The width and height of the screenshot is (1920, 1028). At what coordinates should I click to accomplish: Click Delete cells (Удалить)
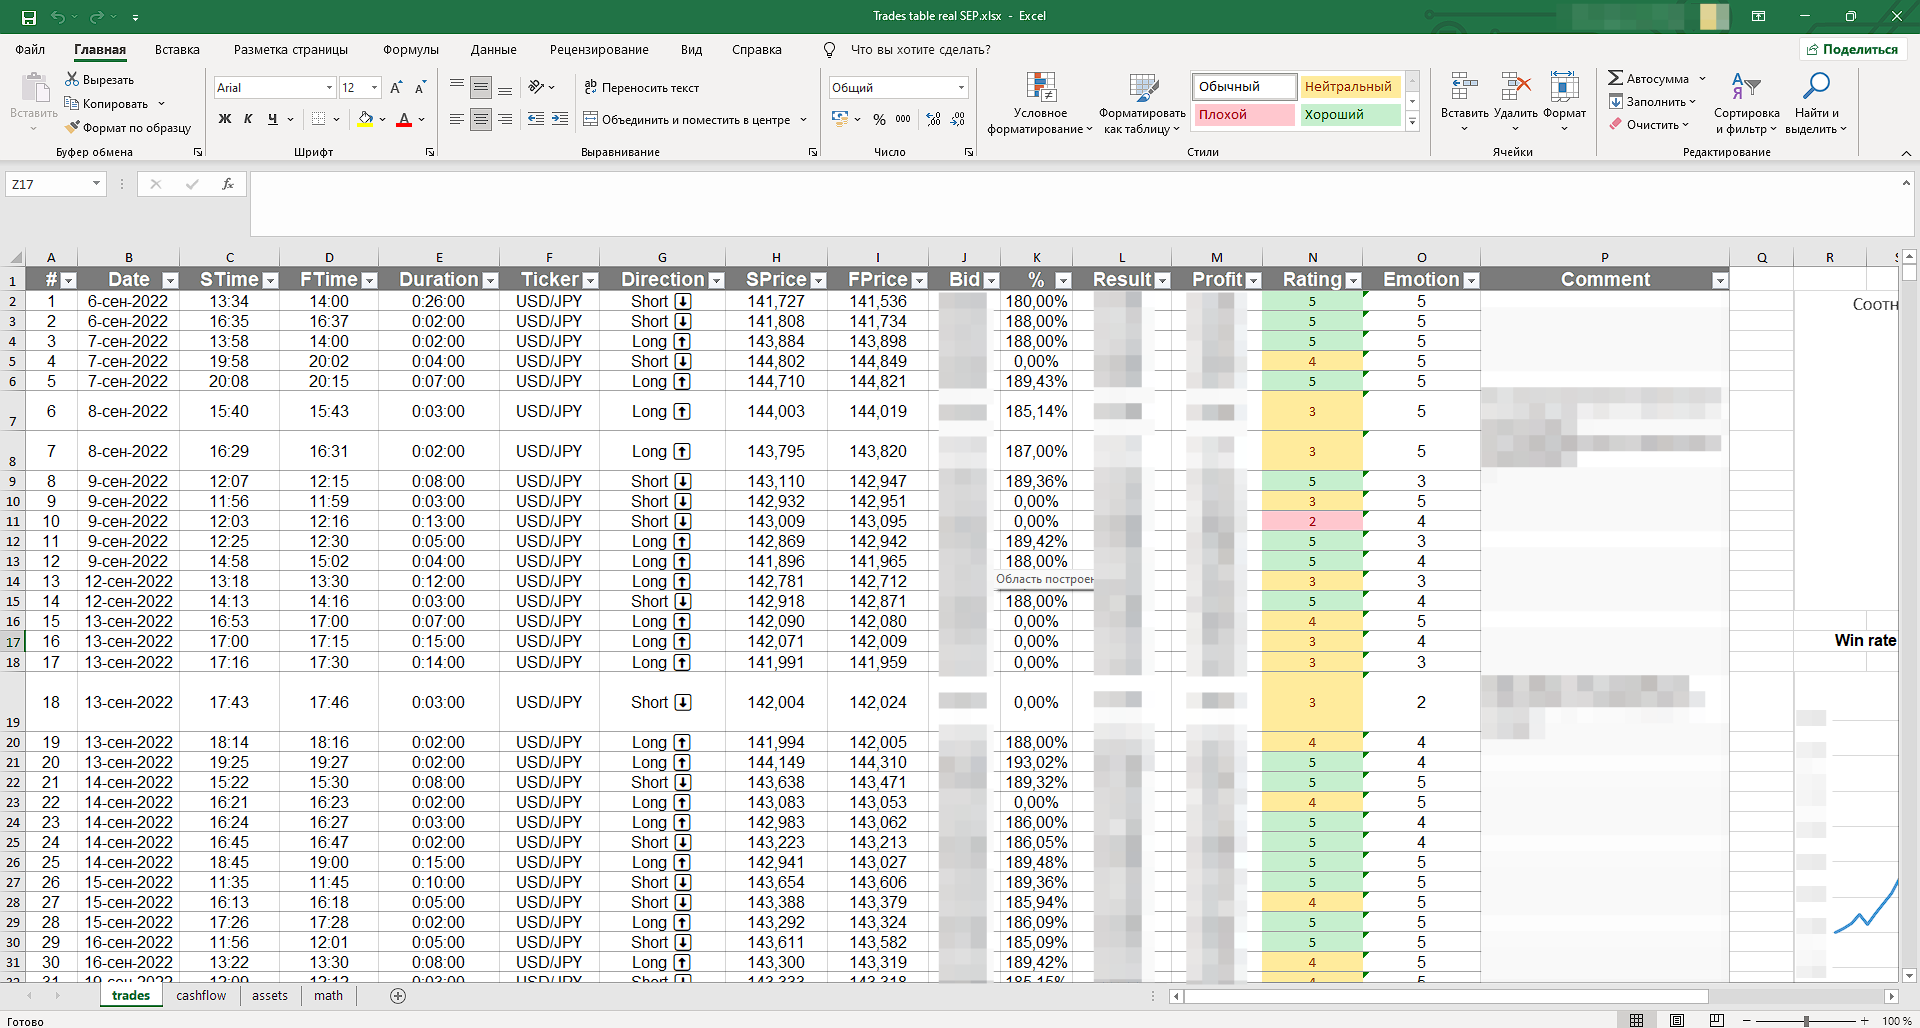1515,103
